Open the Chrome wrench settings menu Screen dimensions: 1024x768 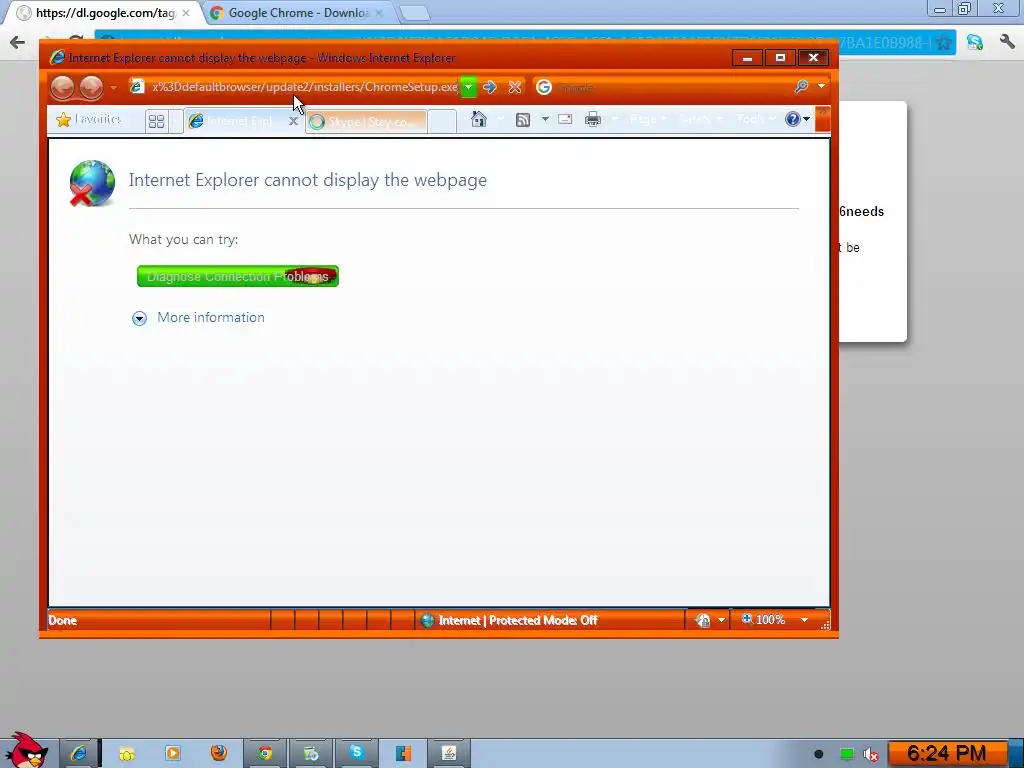coord(1006,43)
